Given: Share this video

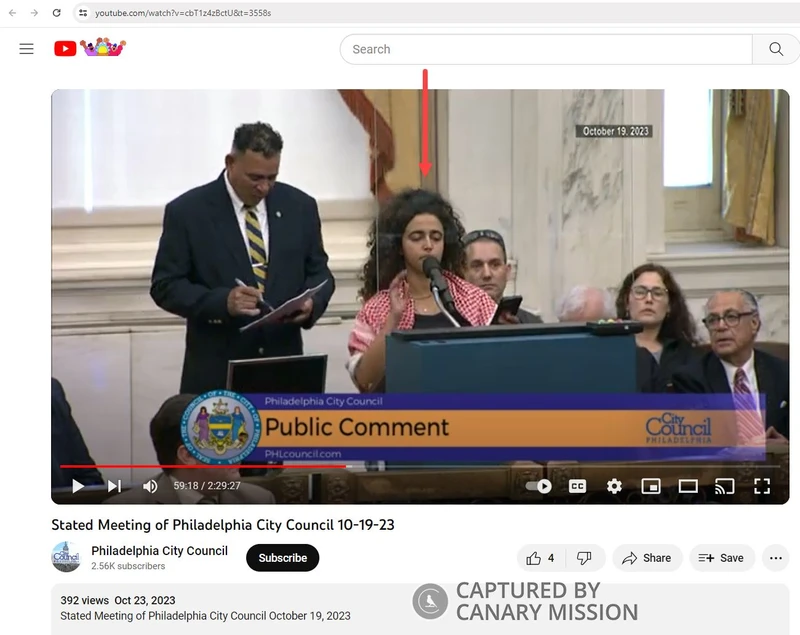Looking at the screenshot, I should tap(646, 558).
